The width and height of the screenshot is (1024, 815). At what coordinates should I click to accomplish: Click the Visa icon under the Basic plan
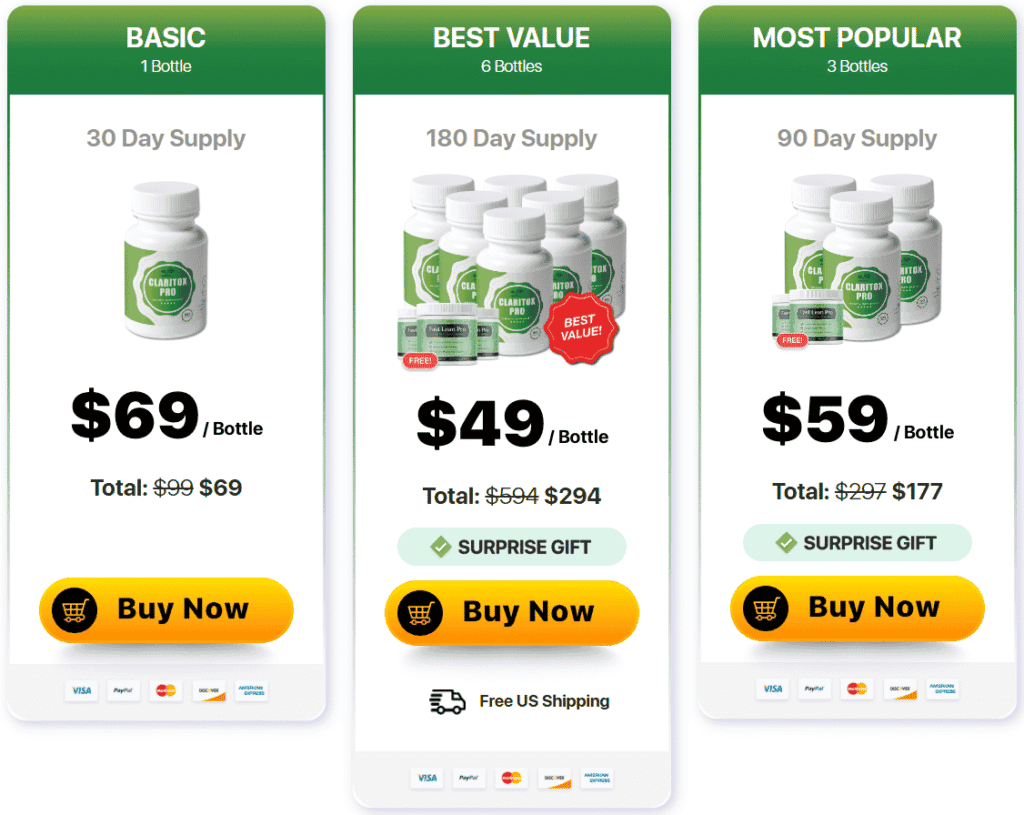click(80, 690)
